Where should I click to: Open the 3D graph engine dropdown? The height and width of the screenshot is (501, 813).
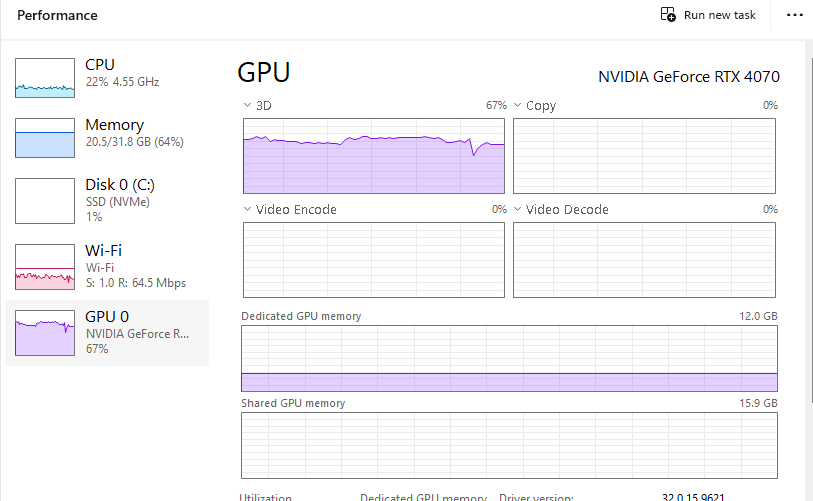[x=248, y=105]
